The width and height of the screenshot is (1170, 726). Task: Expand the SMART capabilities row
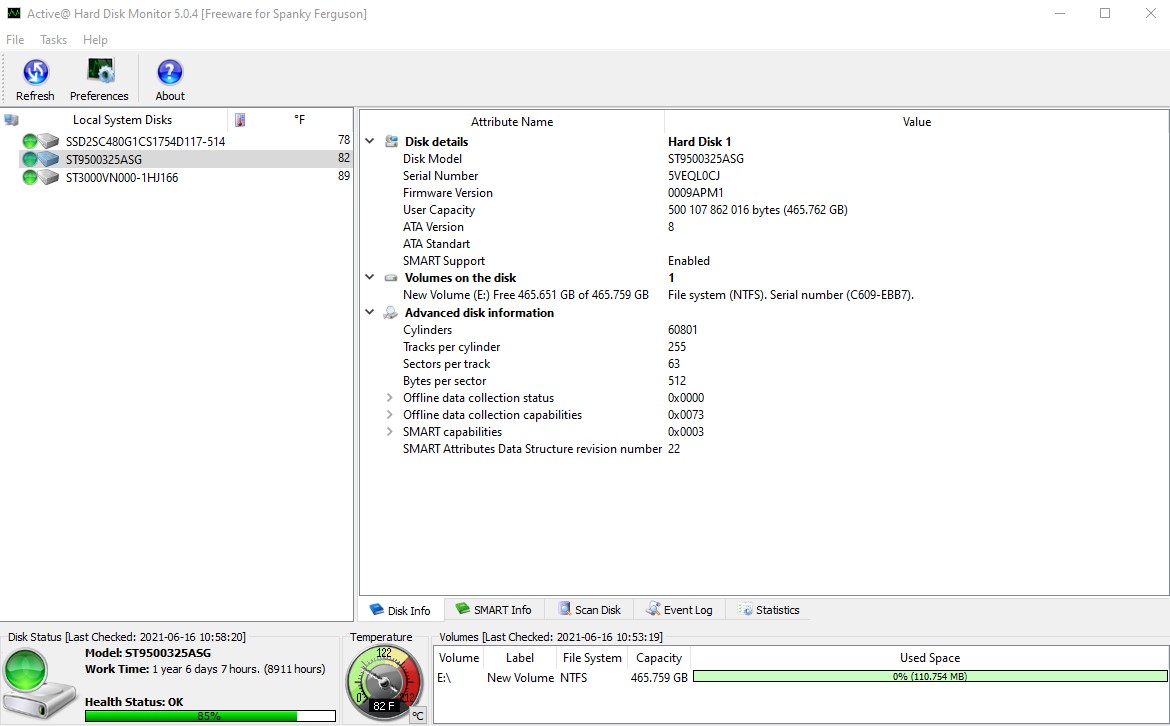tap(390, 432)
